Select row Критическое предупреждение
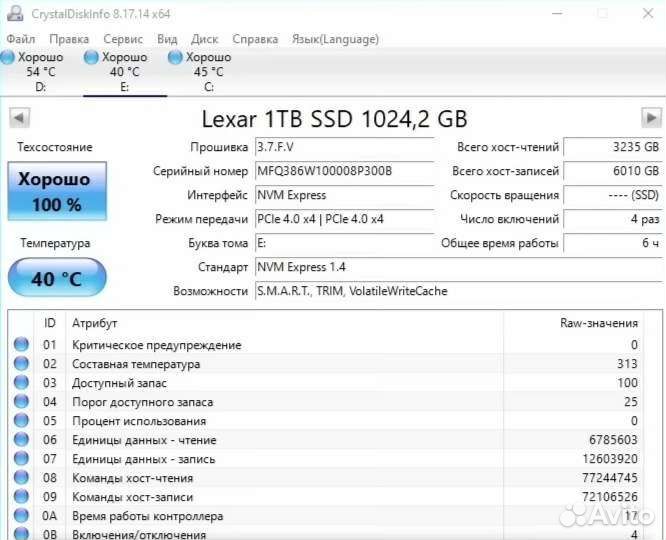The image size is (666, 540). click(325, 345)
